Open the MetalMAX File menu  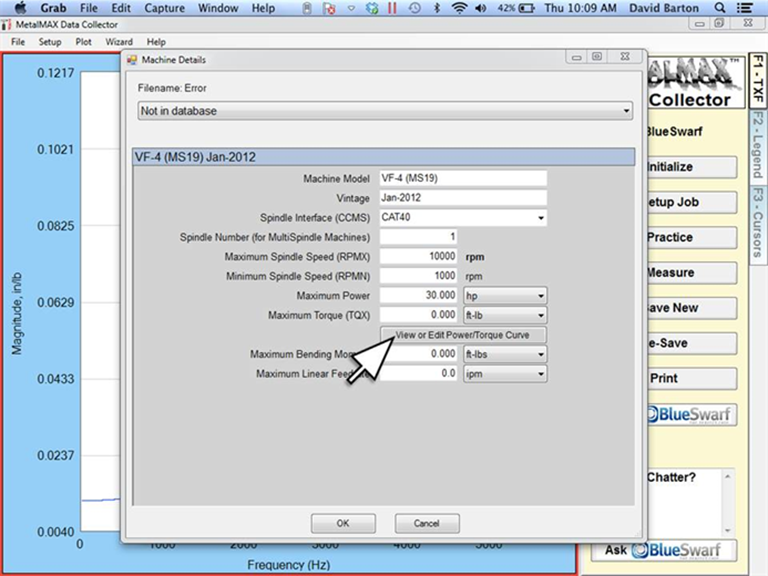18,42
